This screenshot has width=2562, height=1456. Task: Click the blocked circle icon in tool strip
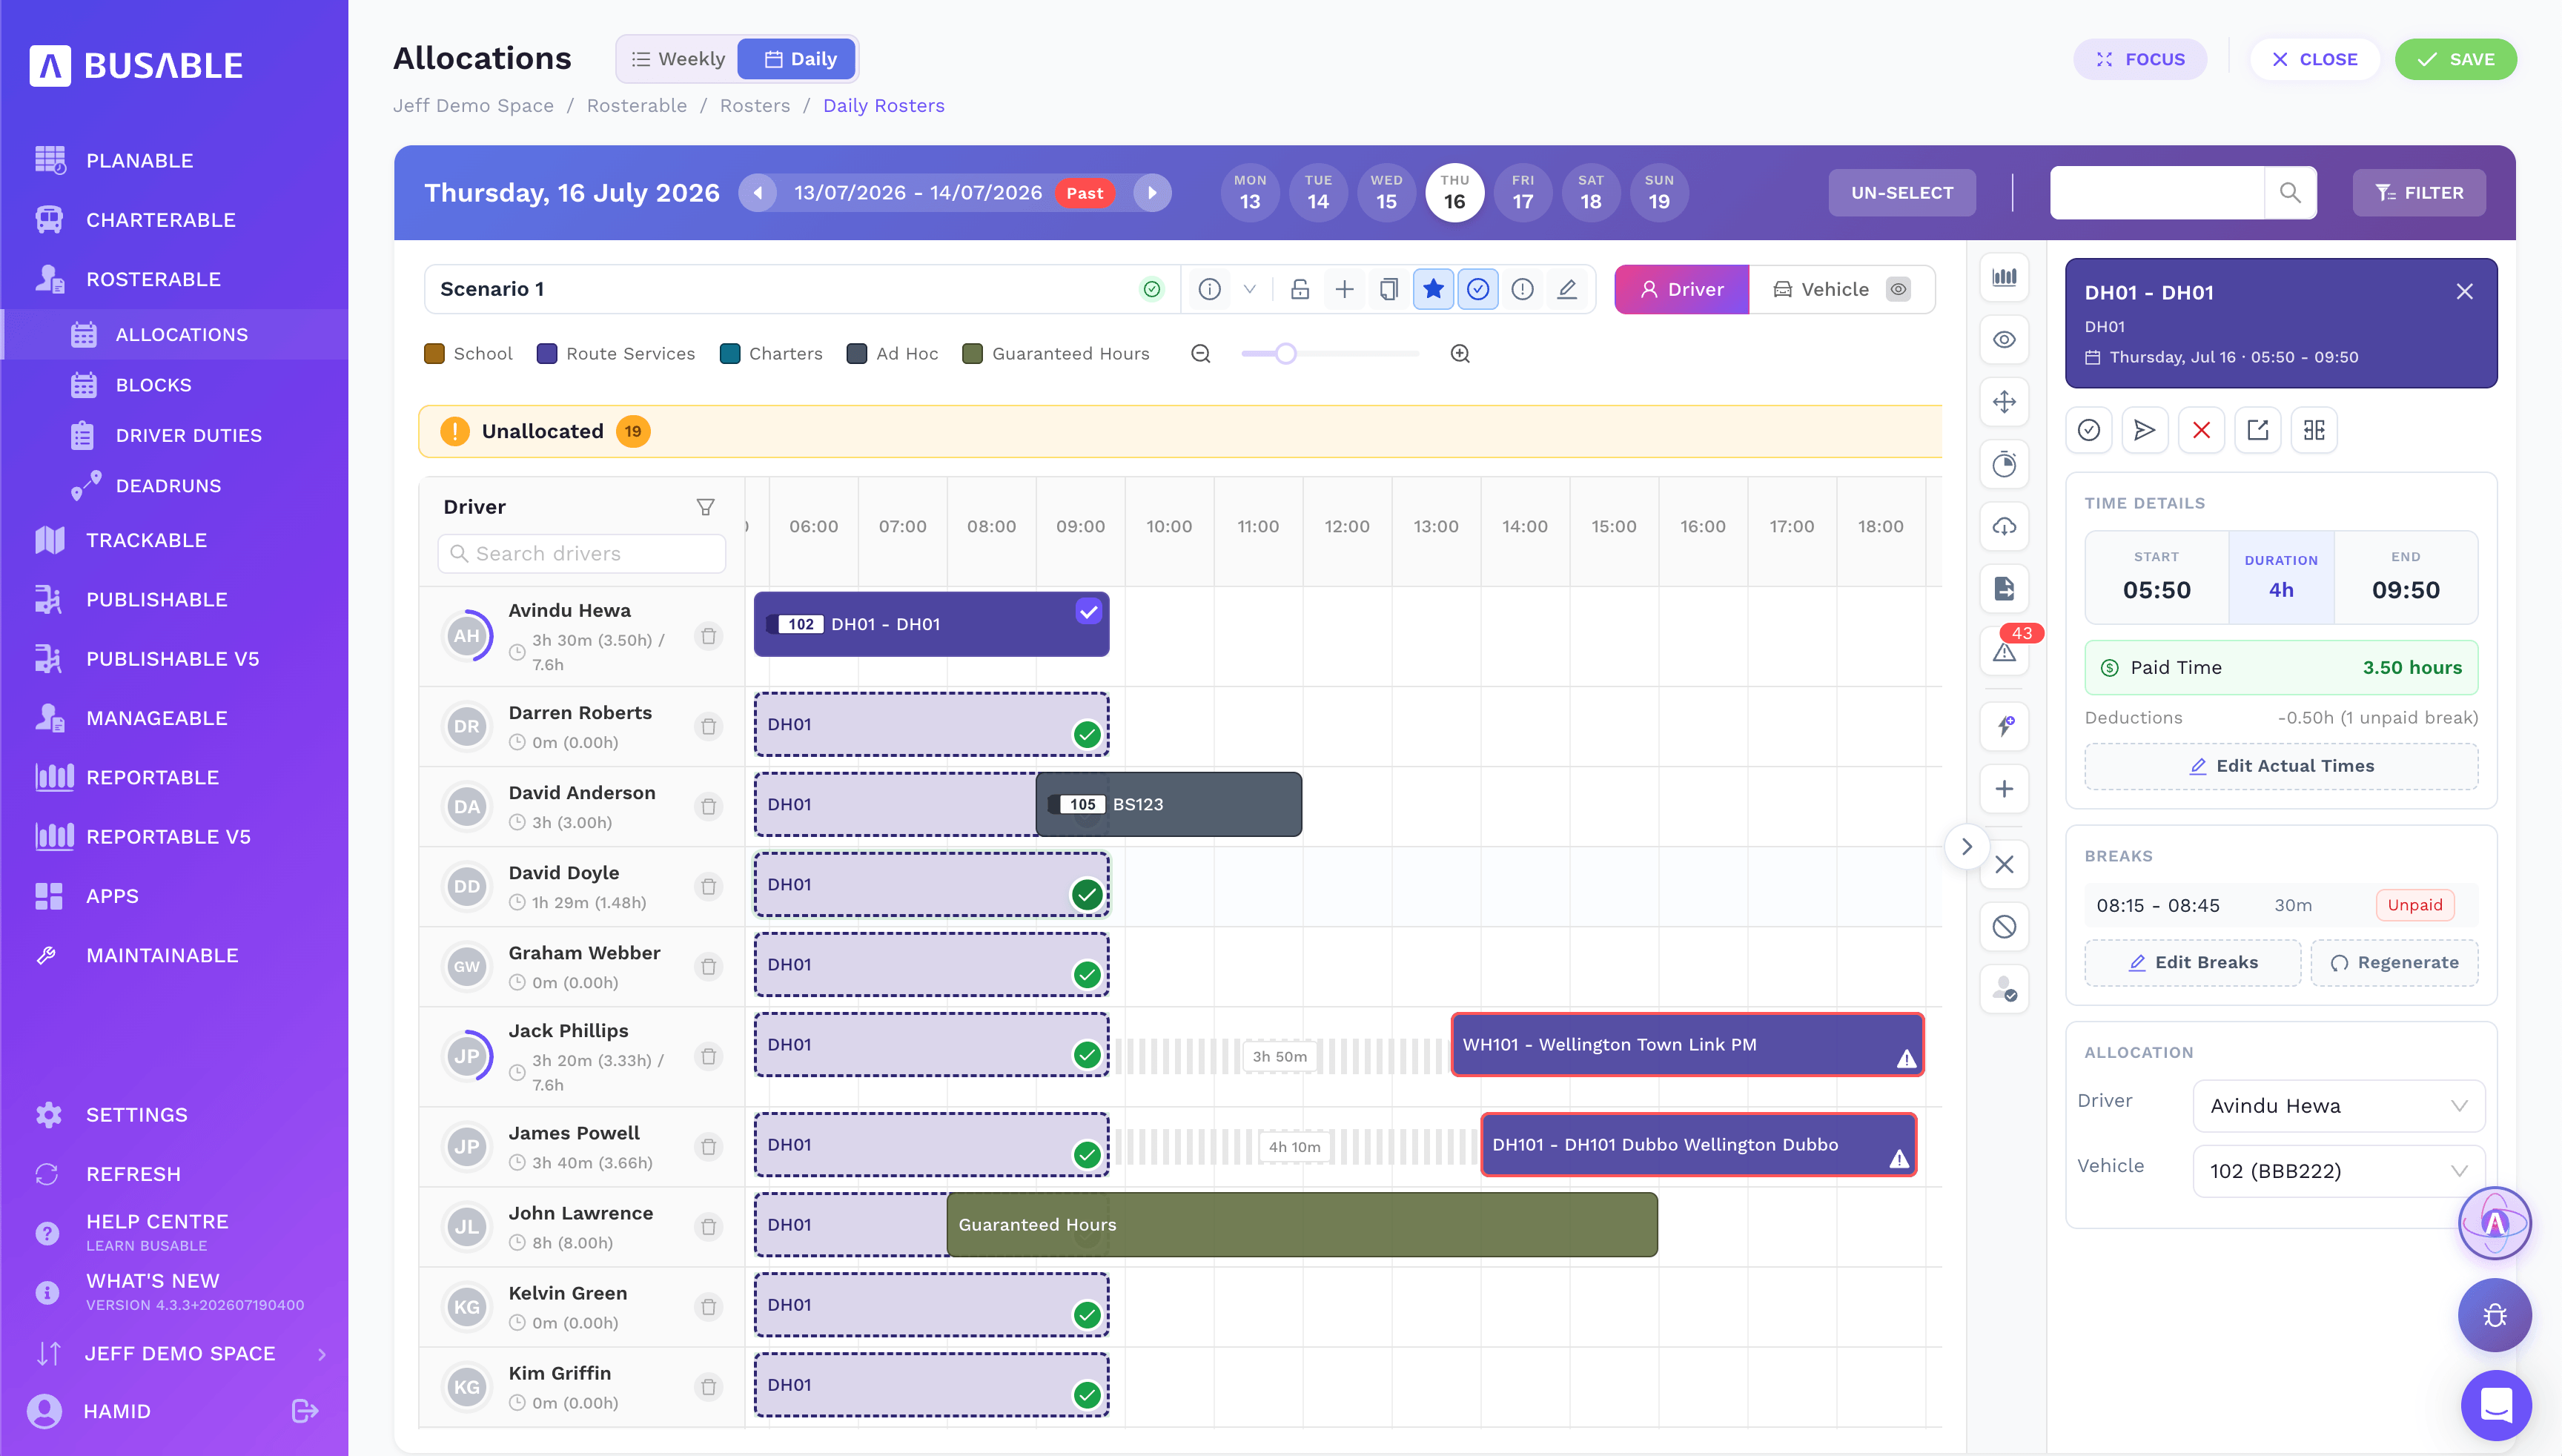click(x=2004, y=927)
